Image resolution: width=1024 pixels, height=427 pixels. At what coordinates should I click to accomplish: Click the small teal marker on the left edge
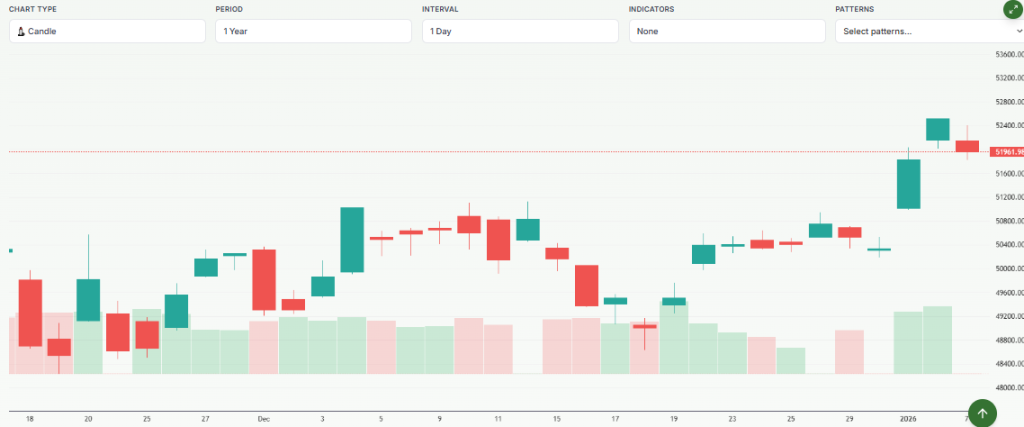point(10,250)
